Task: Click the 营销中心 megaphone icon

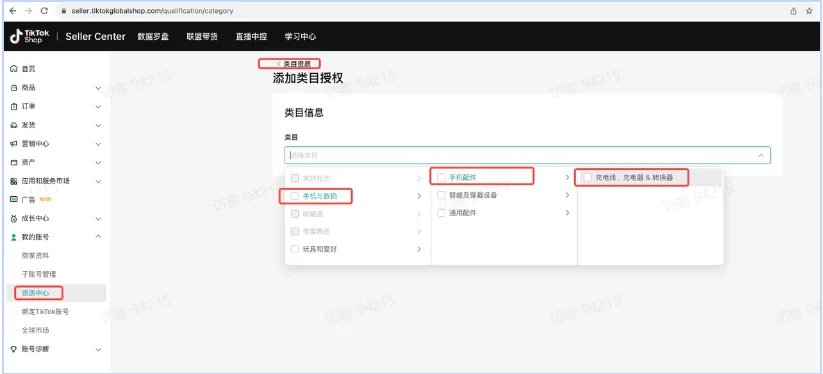Action: coord(14,144)
